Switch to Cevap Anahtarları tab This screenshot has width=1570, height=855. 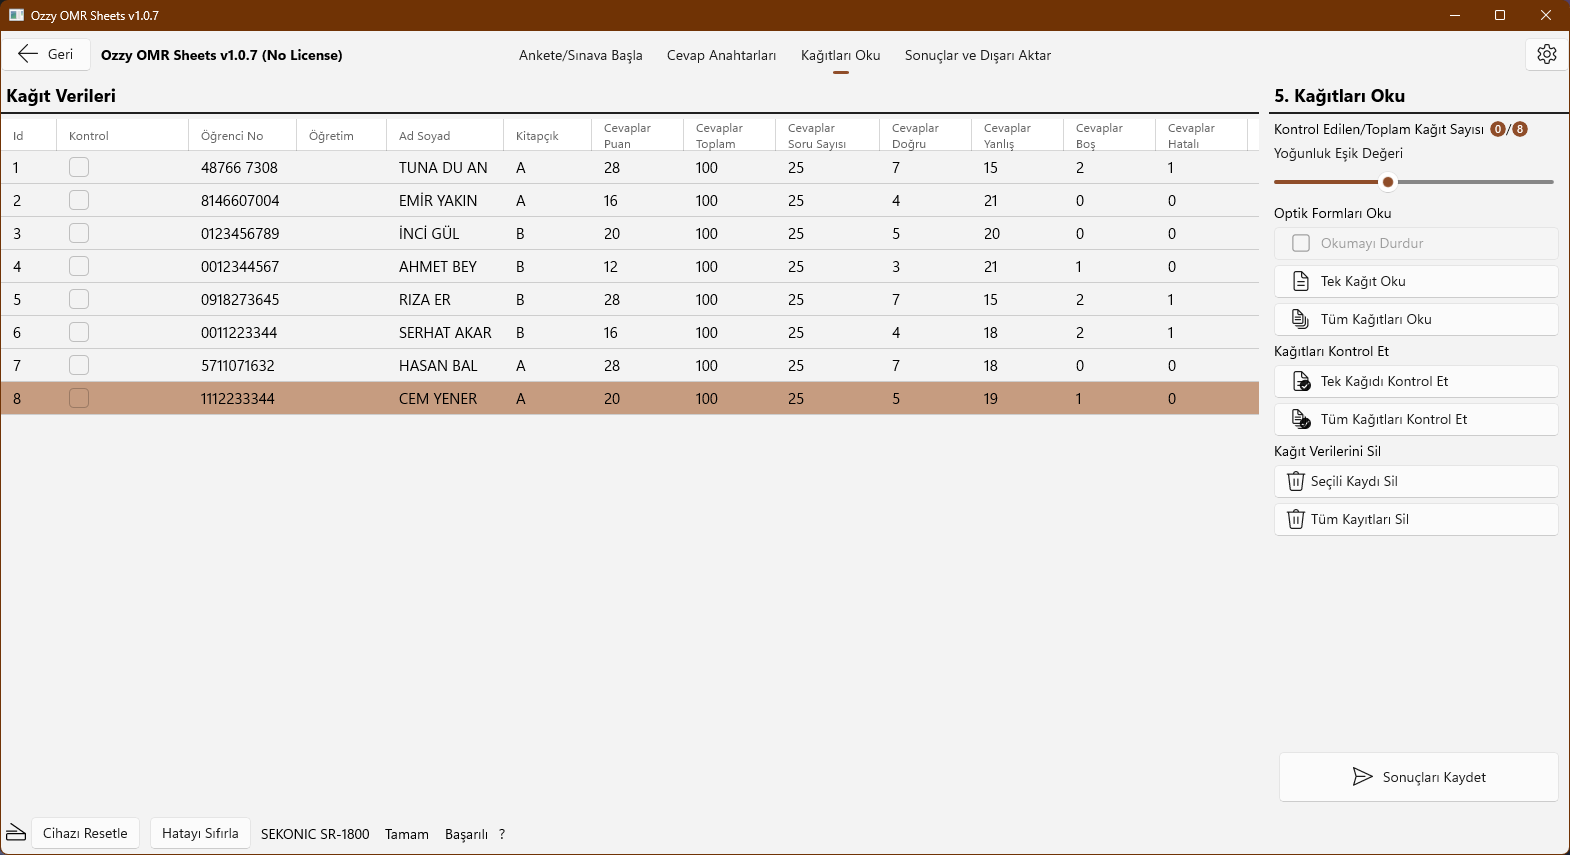721,55
